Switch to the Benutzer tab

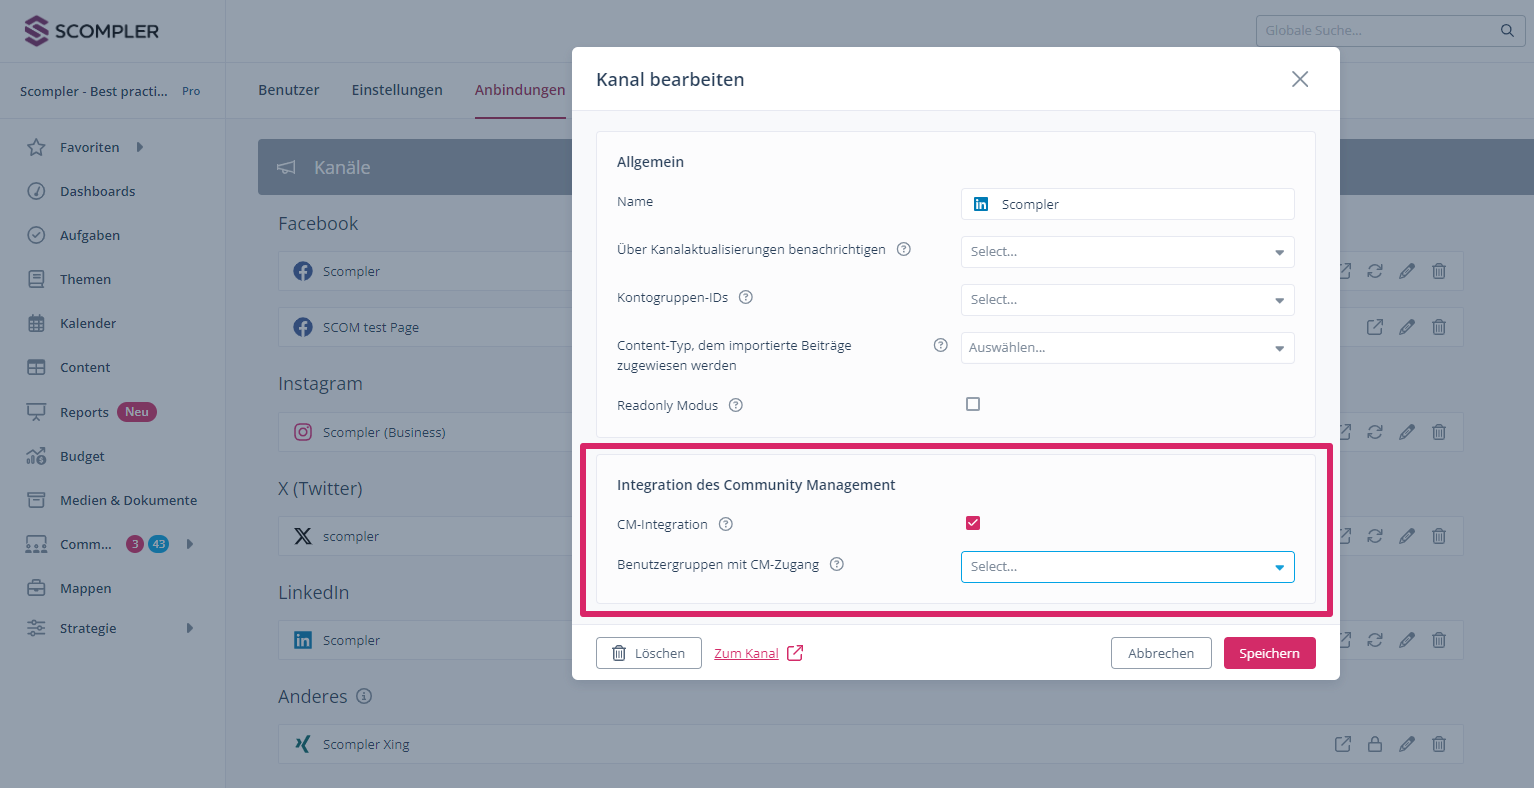(x=288, y=90)
